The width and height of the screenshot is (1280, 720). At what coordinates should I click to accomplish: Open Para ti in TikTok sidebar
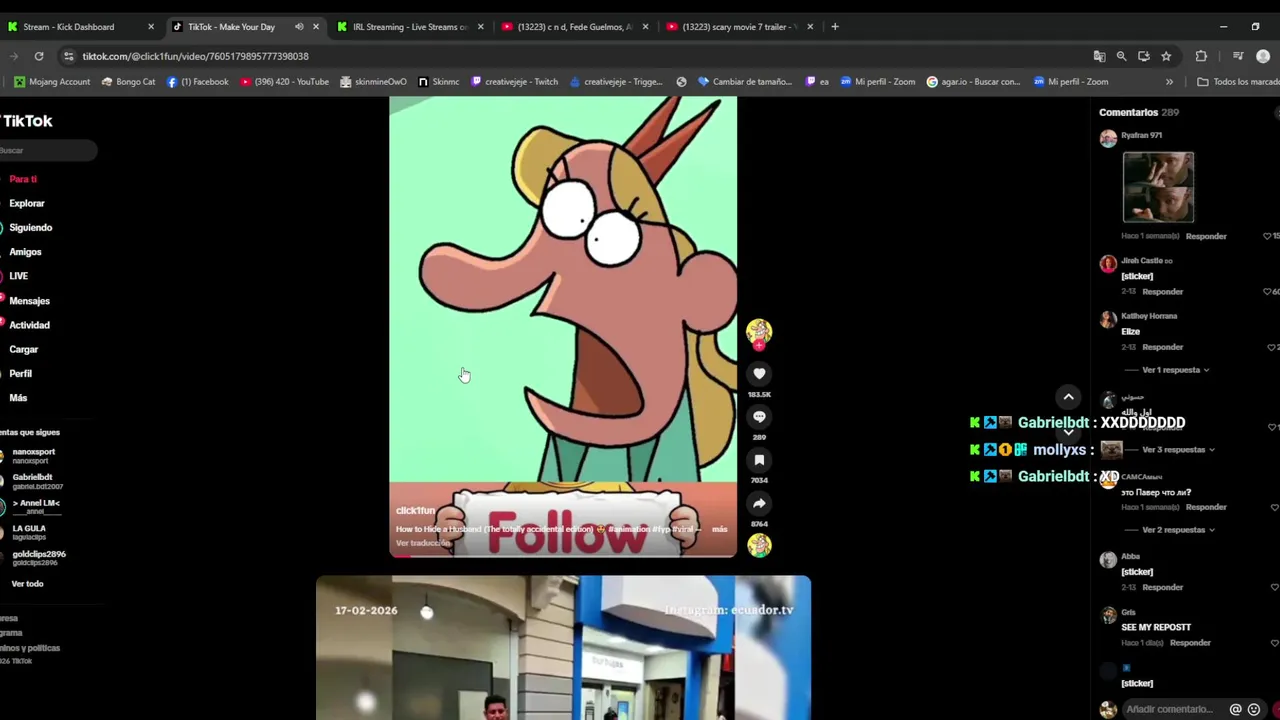click(x=23, y=179)
